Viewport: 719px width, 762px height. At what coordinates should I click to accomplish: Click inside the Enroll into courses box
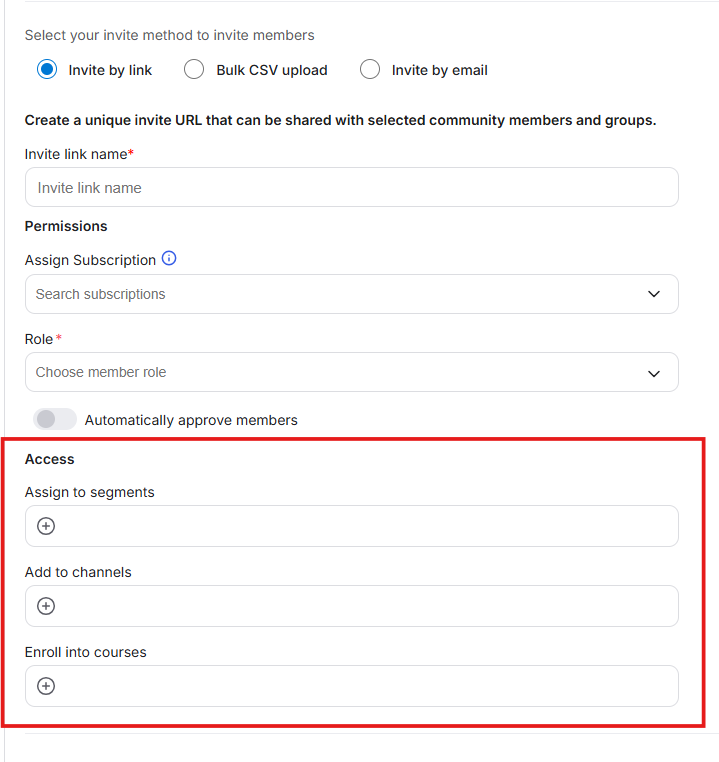pyautogui.click(x=360, y=686)
